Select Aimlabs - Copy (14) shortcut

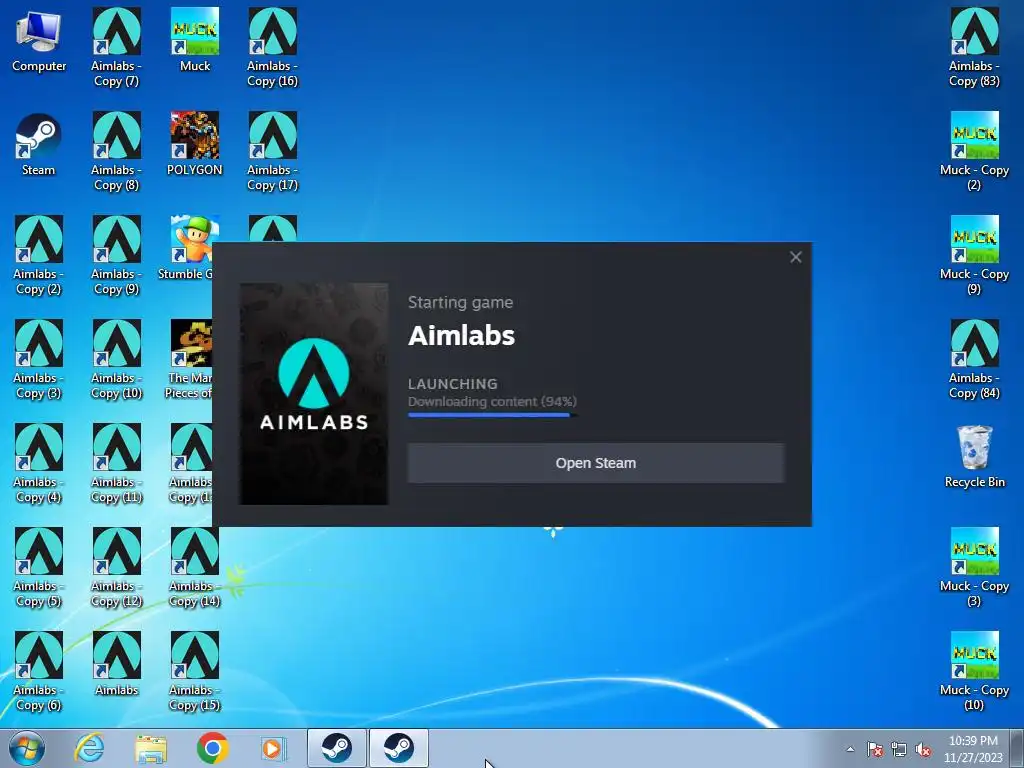(x=195, y=568)
